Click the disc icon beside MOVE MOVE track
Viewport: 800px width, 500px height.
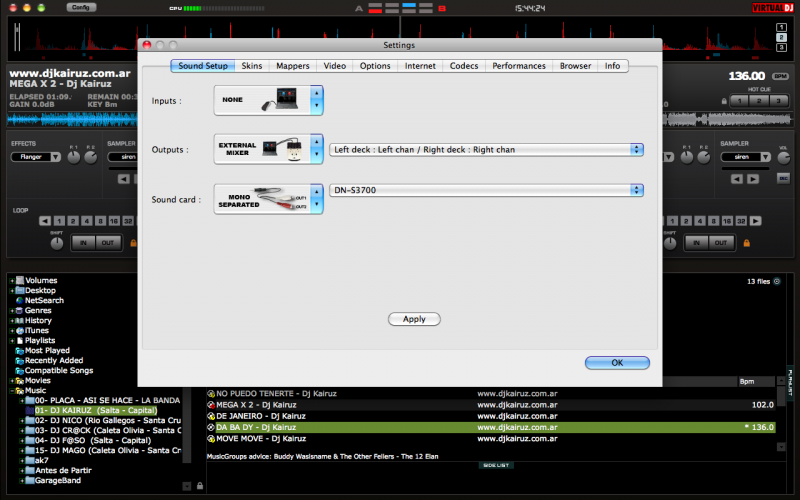[211, 438]
